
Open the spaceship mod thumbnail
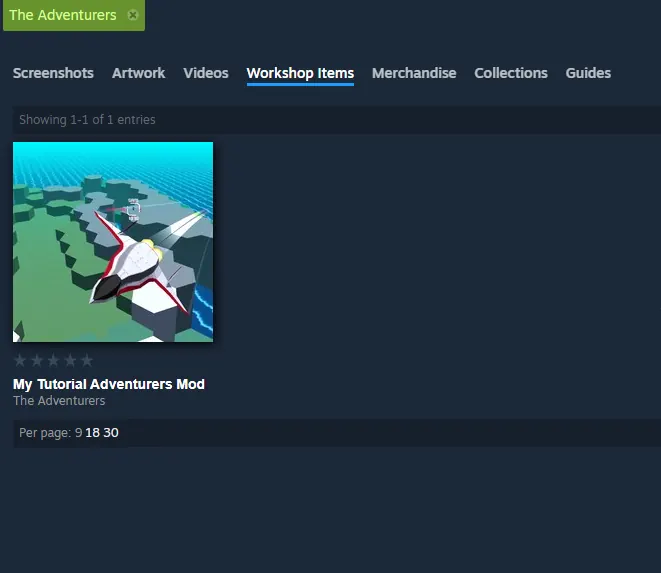(113, 242)
